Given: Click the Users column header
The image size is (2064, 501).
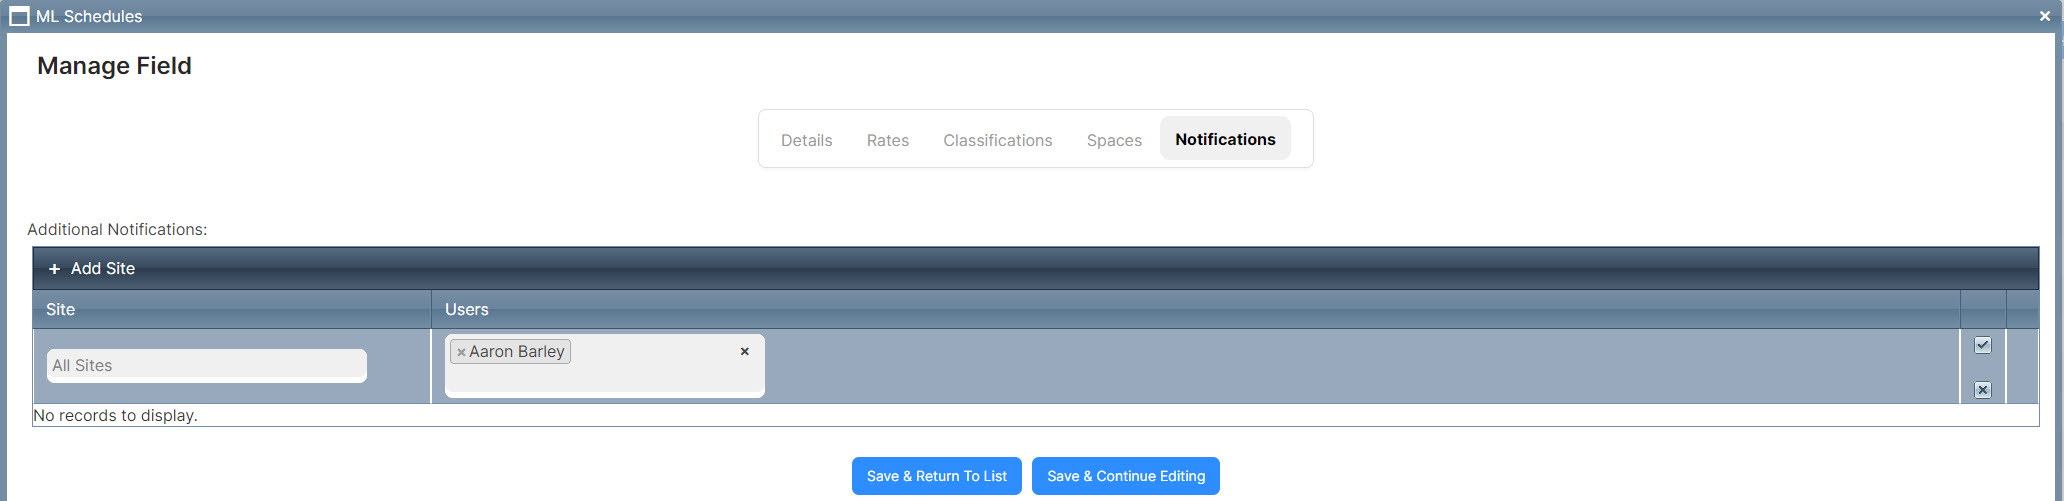Looking at the screenshot, I should (1195, 310).
